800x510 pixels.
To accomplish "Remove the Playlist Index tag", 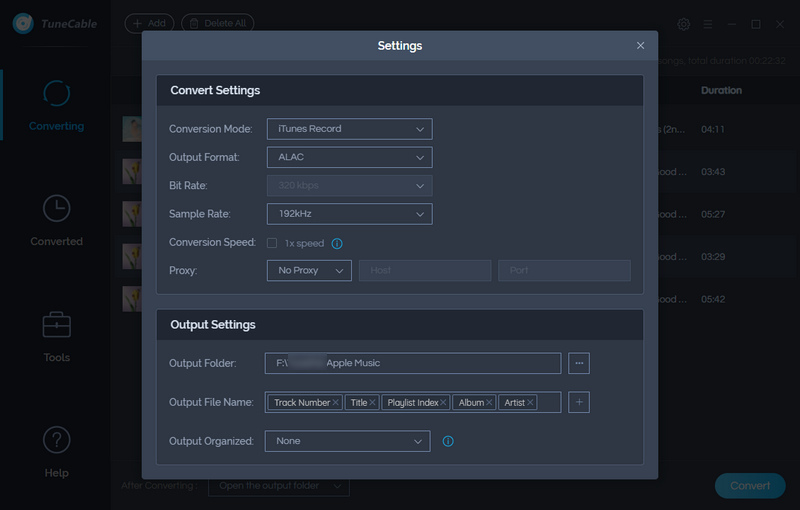I will coord(443,402).
